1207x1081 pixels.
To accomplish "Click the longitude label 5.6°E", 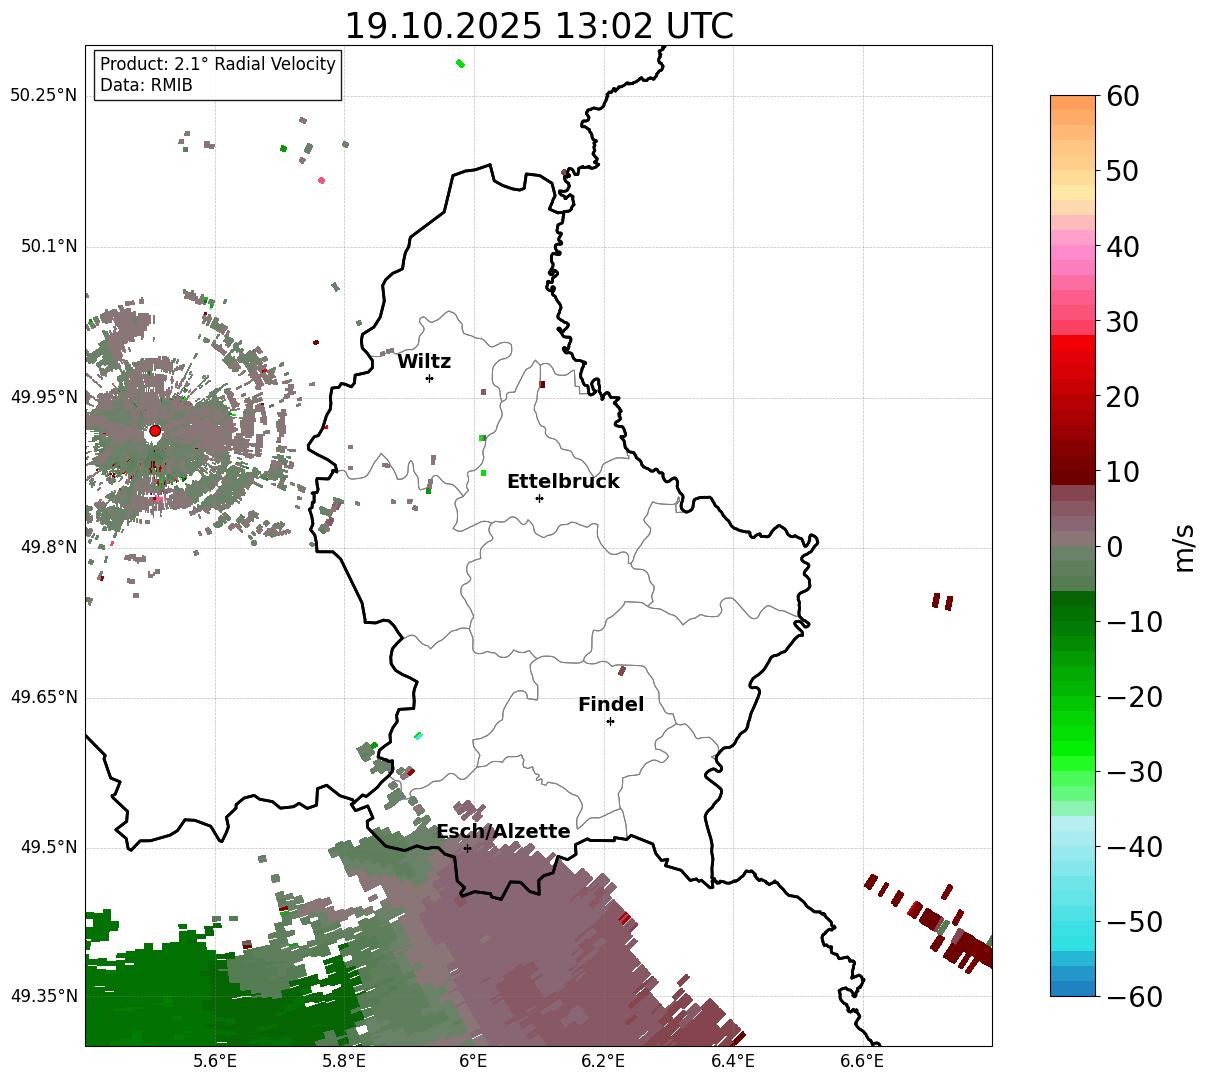I will pyautogui.click(x=215, y=1061).
